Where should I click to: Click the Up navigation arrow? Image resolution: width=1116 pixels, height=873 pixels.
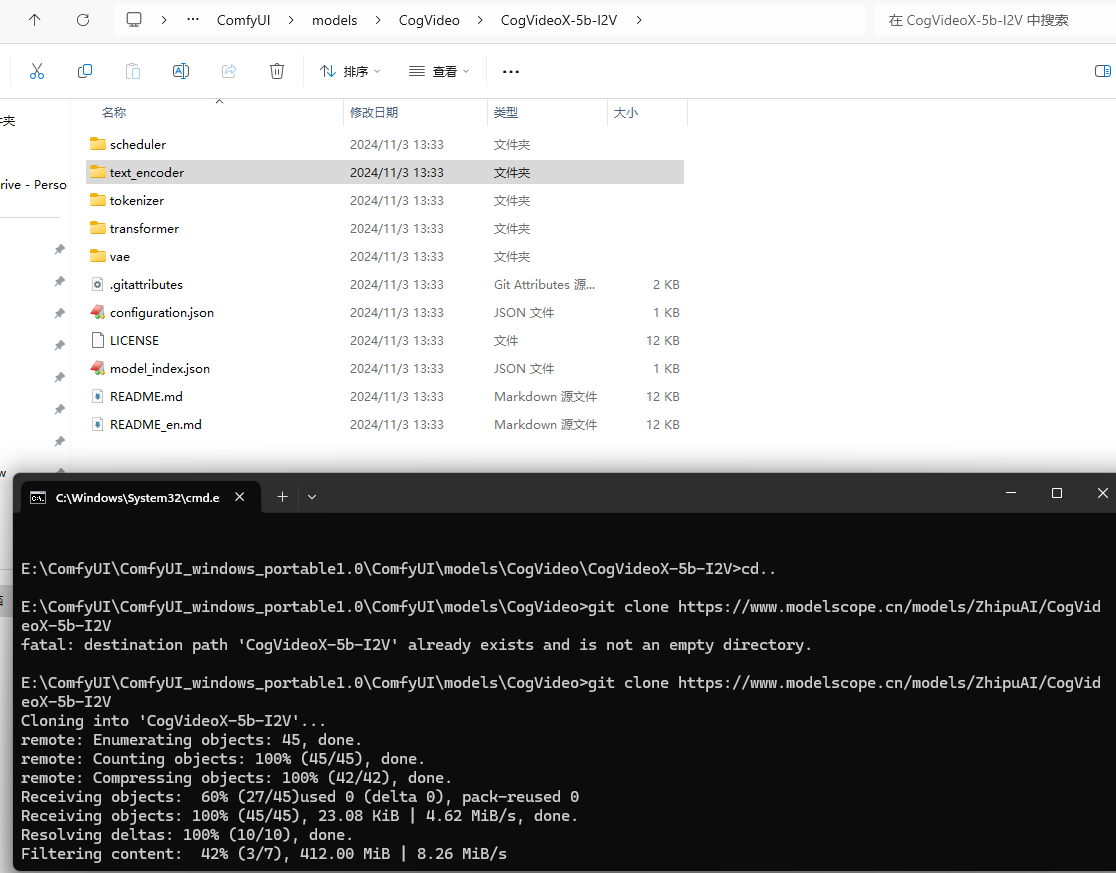click(x=36, y=20)
